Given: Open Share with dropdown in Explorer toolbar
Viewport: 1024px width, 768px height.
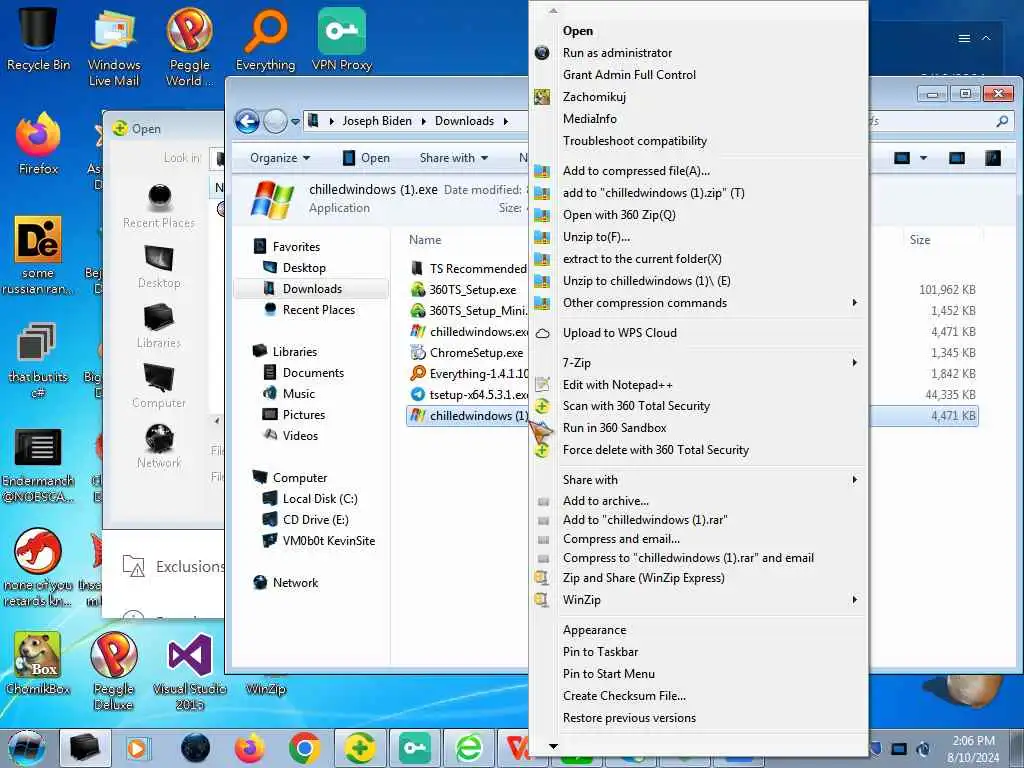Looking at the screenshot, I should [x=454, y=158].
